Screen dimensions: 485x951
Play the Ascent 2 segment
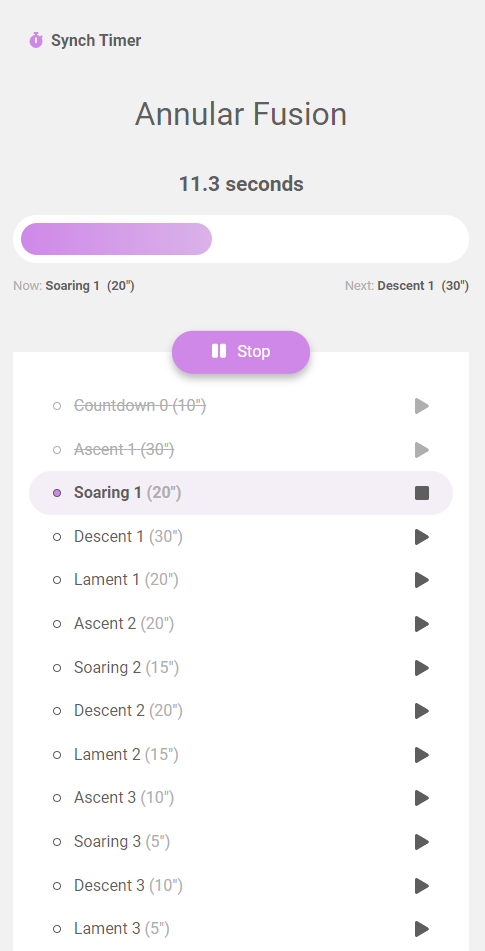point(422,623)
